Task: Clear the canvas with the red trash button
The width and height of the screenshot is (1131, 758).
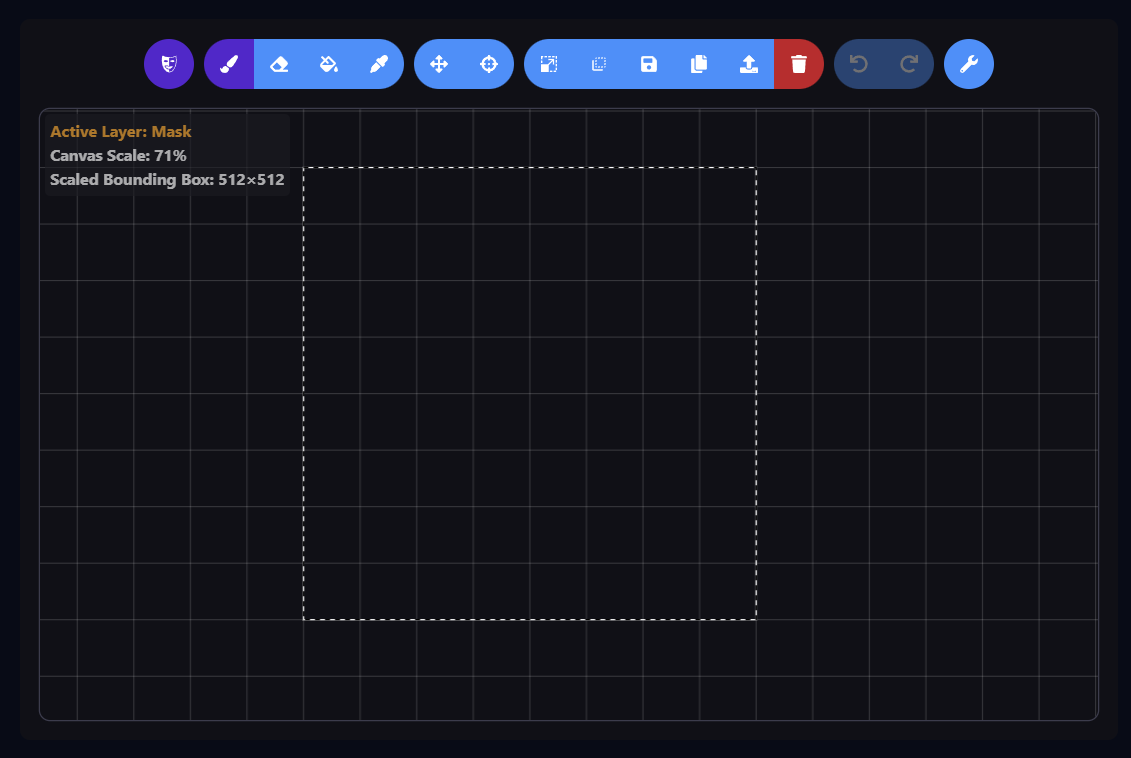Action: pyautogui.click(x=799, y=64)
